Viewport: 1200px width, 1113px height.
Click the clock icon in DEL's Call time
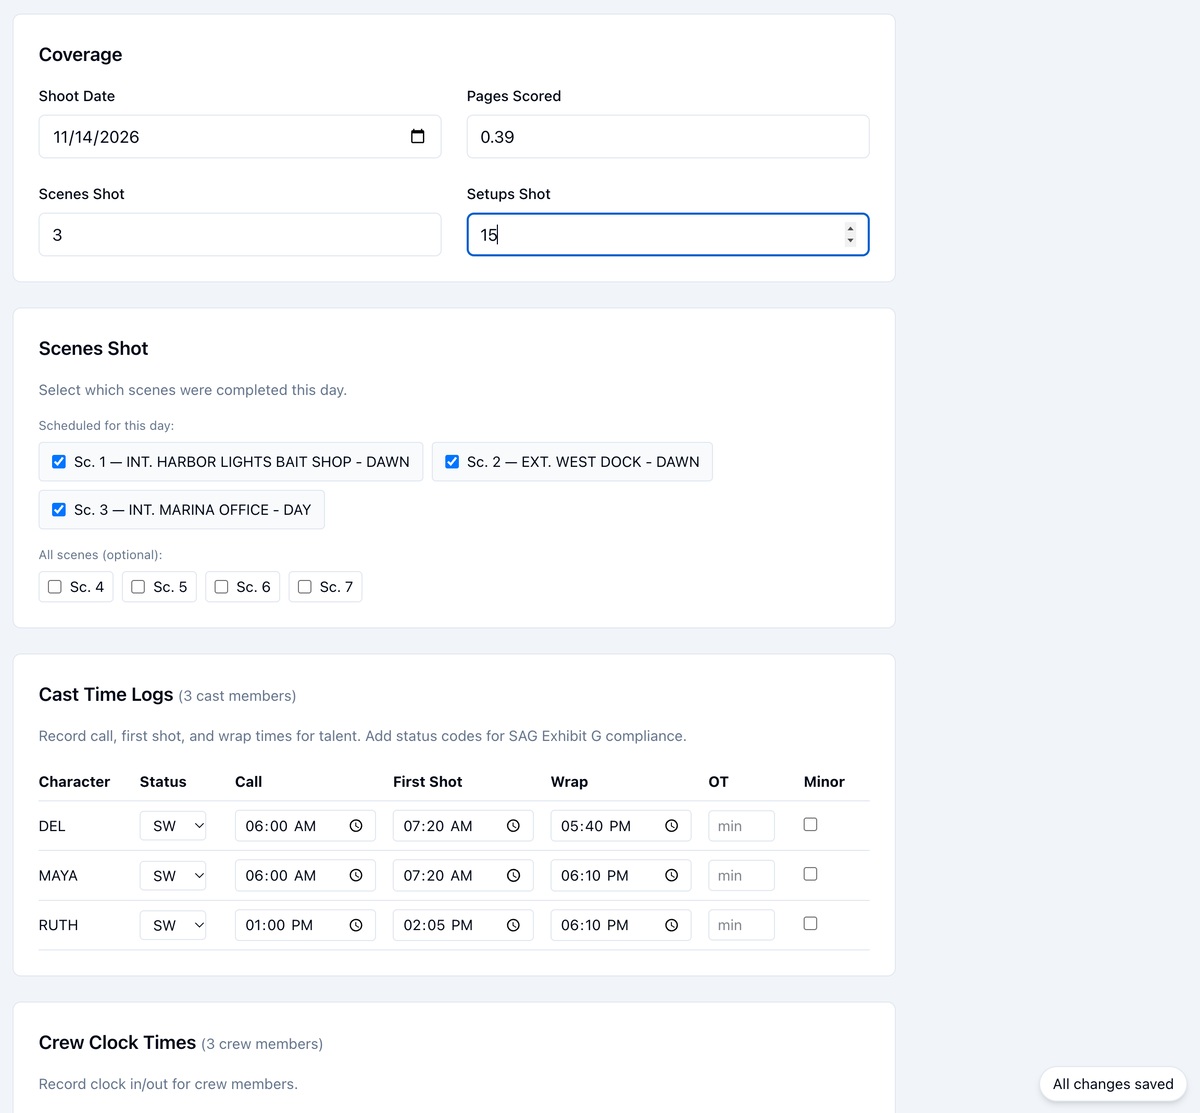356,826
